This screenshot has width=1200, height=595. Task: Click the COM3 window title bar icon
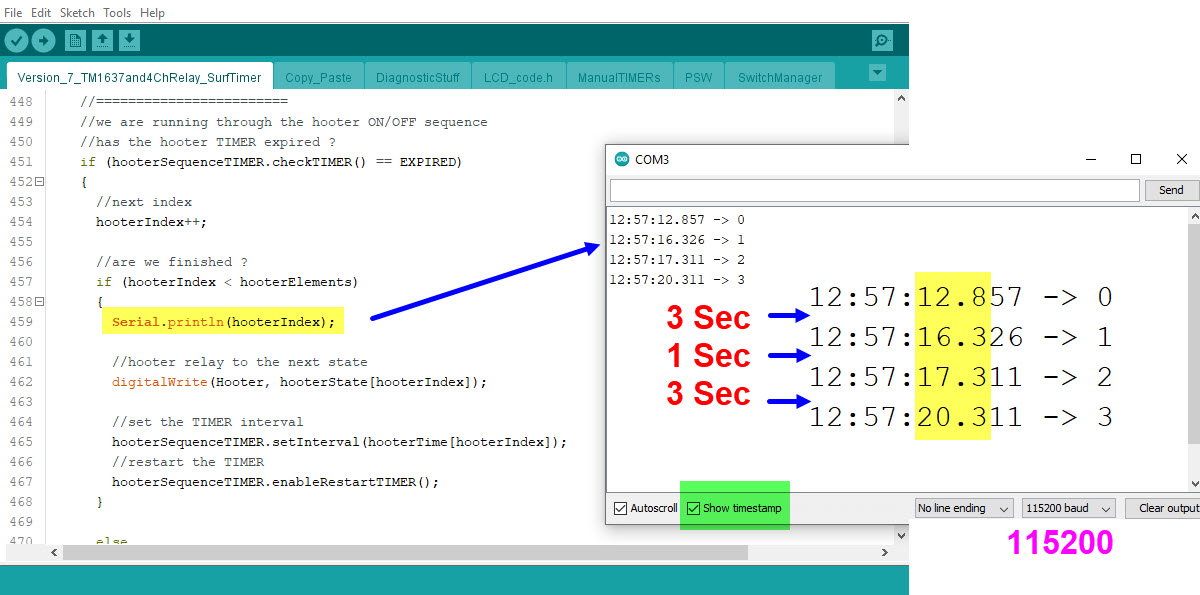621,158
